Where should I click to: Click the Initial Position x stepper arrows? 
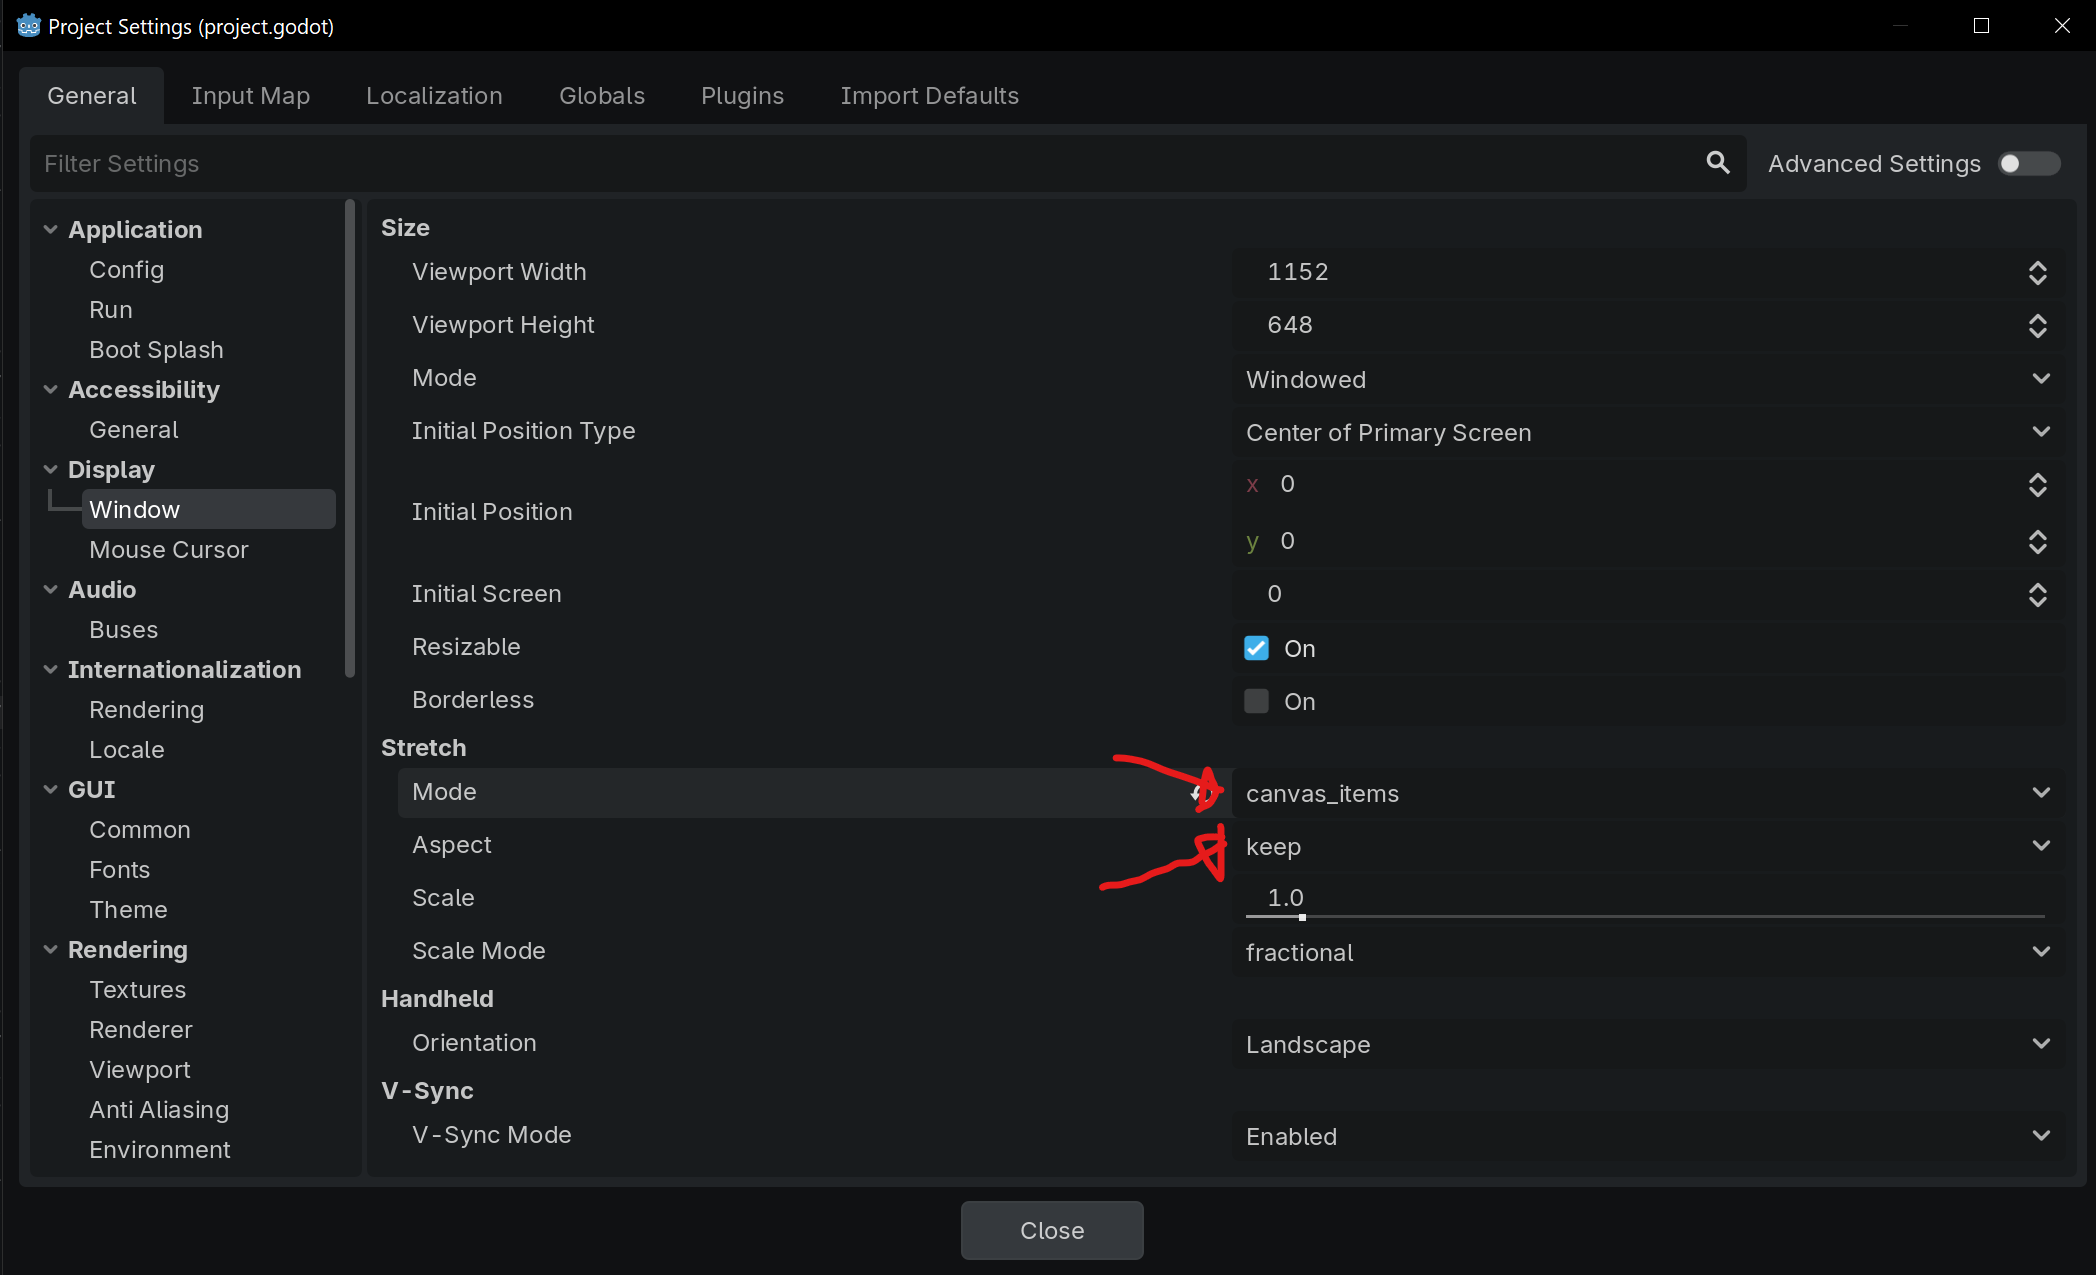click(2037, 485)
